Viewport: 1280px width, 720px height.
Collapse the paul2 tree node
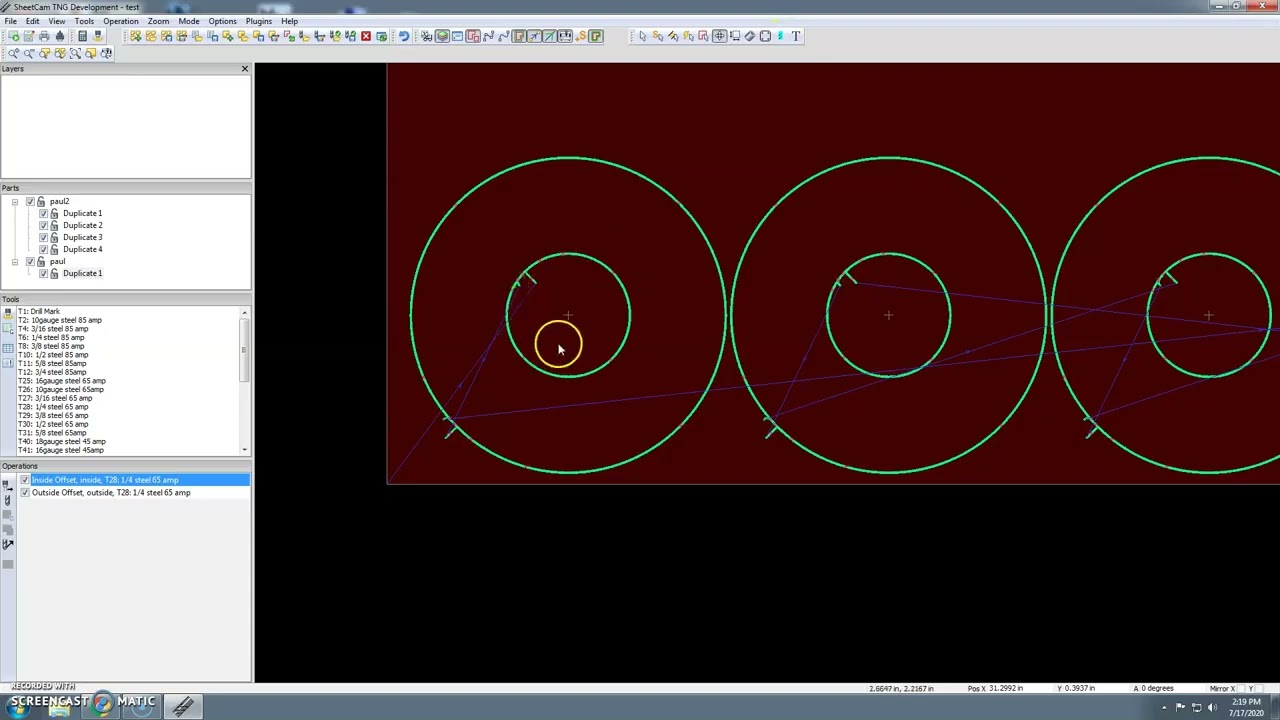(x=15, y=202)
